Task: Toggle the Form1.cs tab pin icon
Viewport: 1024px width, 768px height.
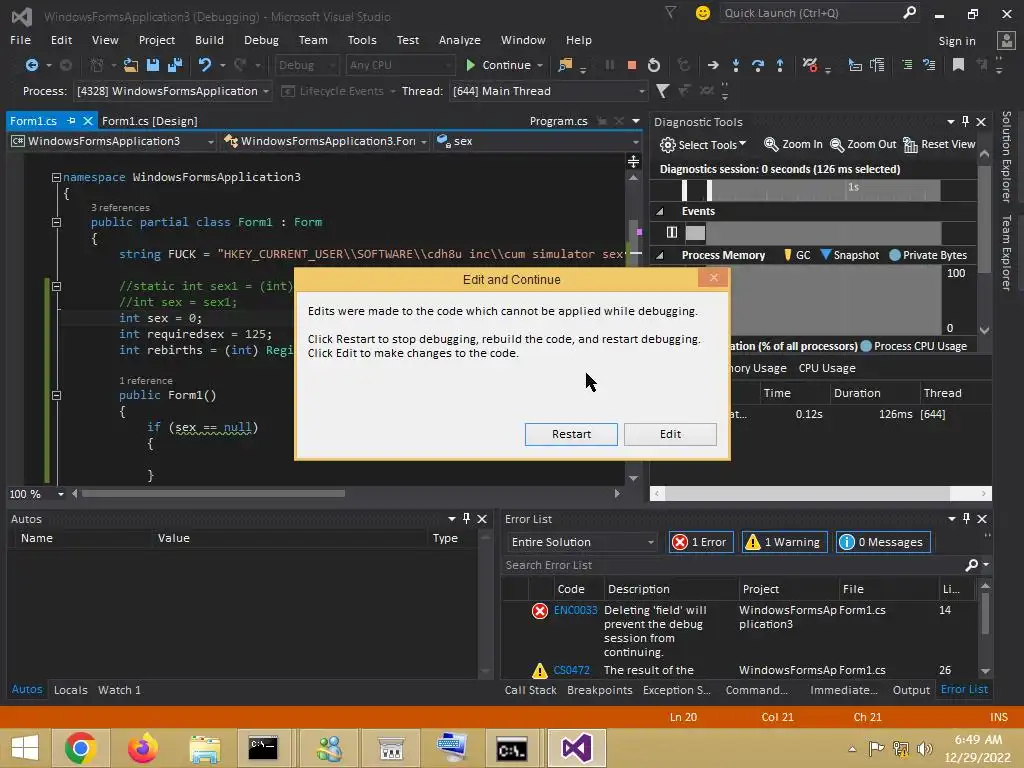Action: [71, 121]
